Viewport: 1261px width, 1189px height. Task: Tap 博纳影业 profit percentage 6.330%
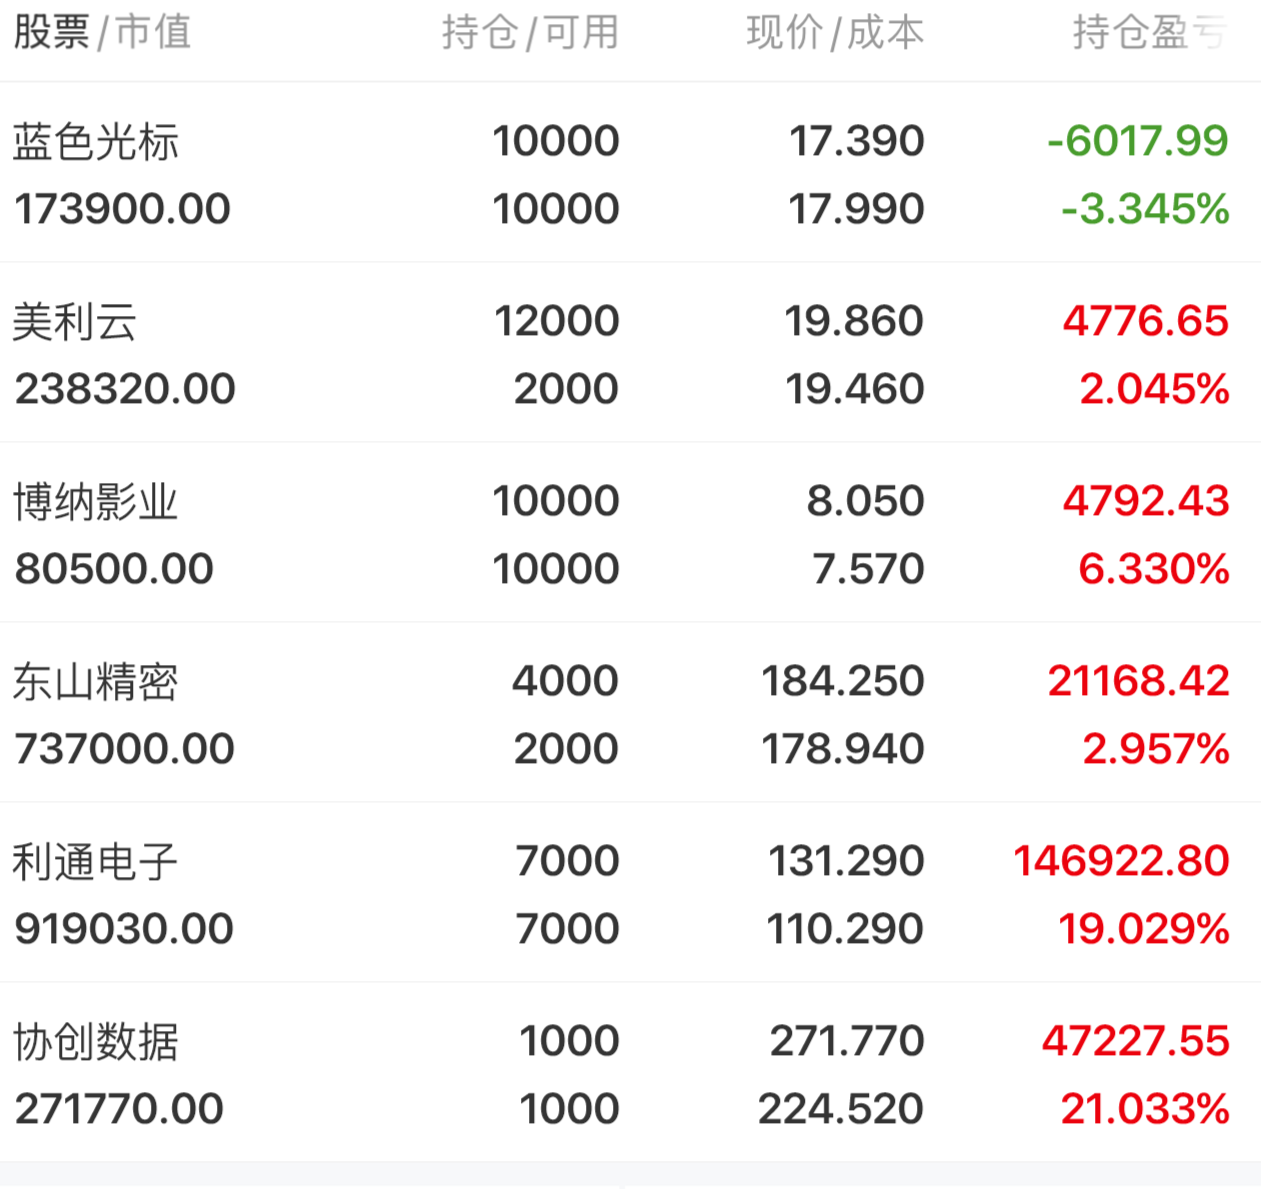[x=1154, y=569]
